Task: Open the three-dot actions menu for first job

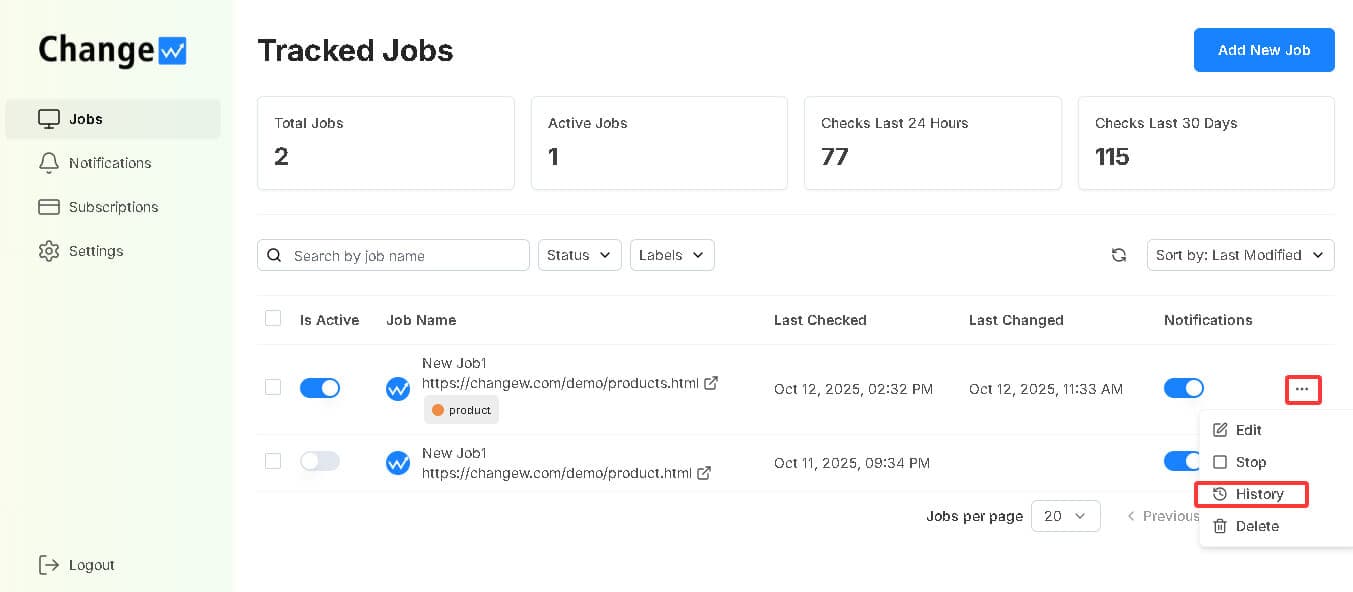Action: [x=1302, y=389]
